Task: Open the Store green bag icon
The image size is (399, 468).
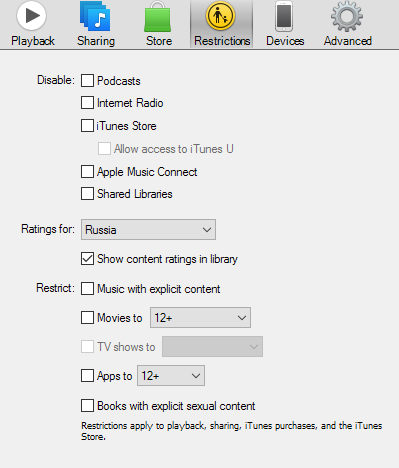Action: click(x=158, y=17)
